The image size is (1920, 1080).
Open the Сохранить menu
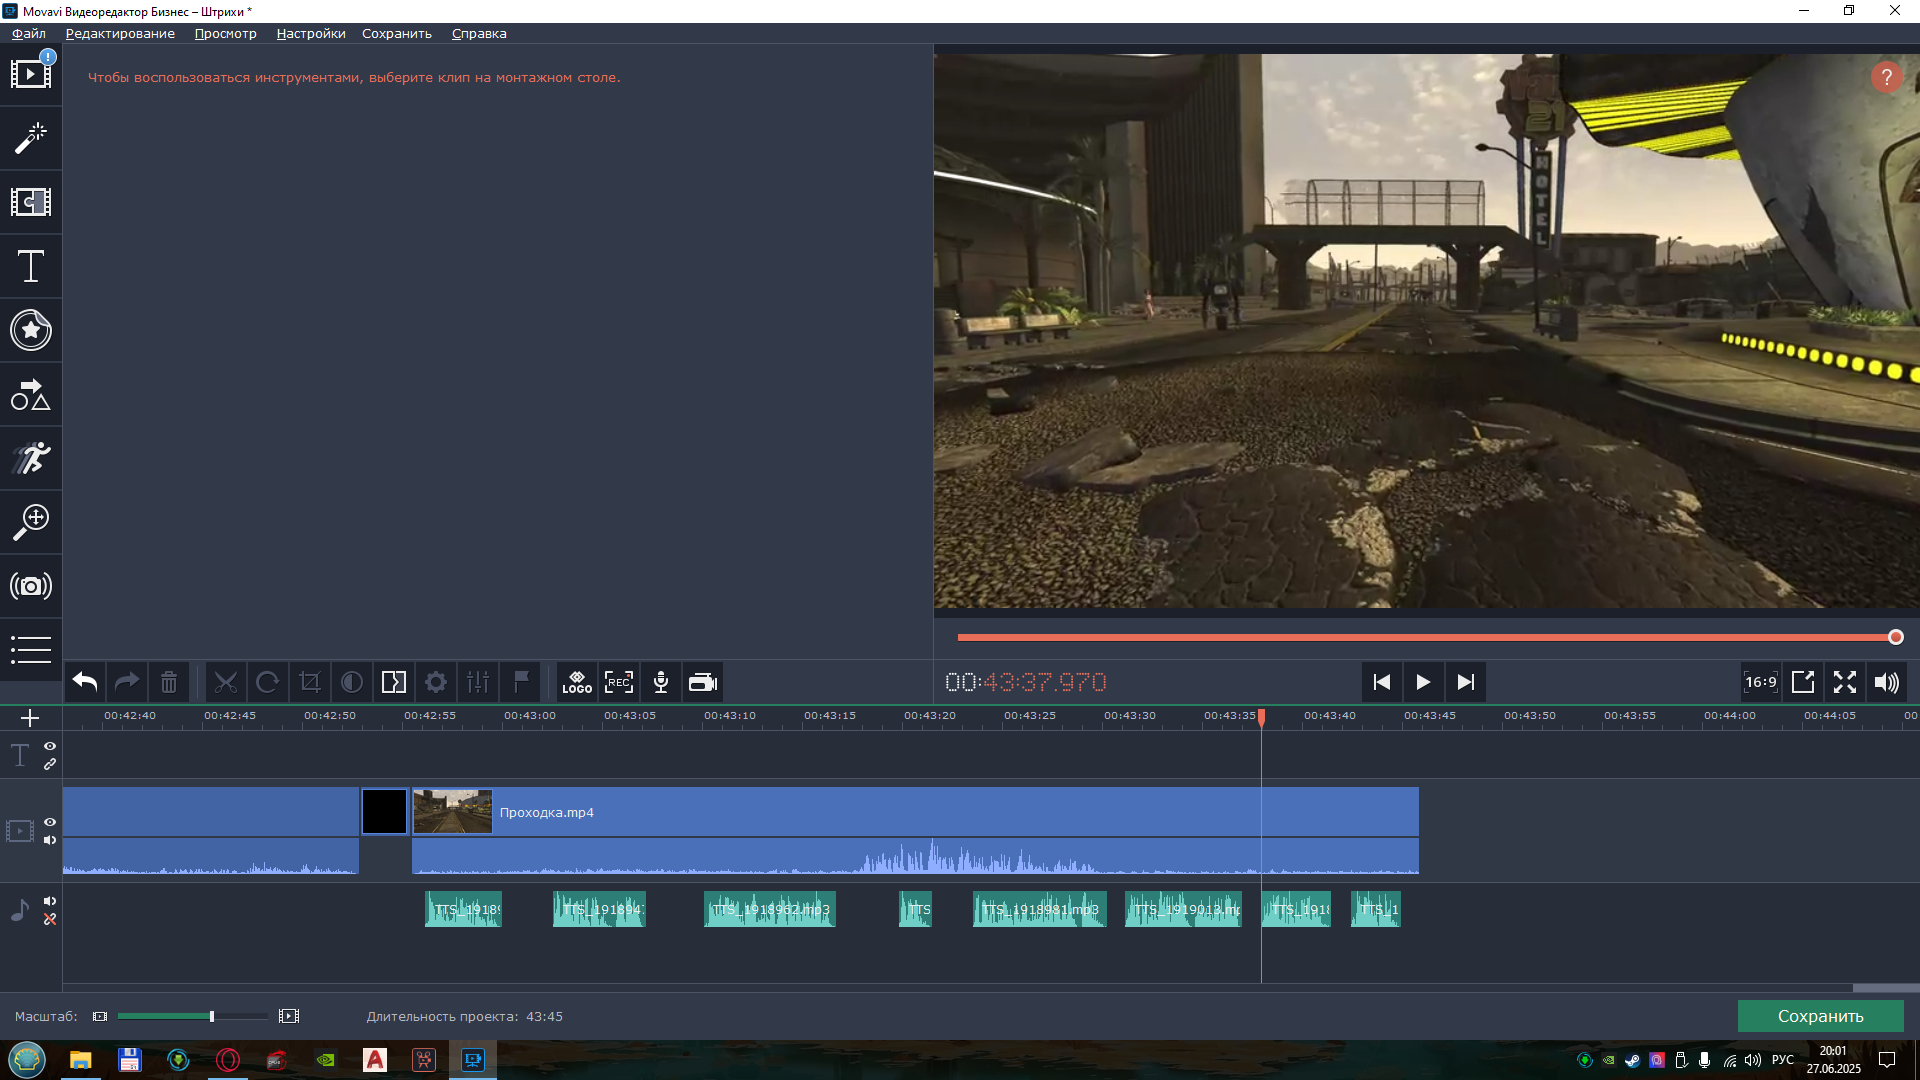coord(397,33)
